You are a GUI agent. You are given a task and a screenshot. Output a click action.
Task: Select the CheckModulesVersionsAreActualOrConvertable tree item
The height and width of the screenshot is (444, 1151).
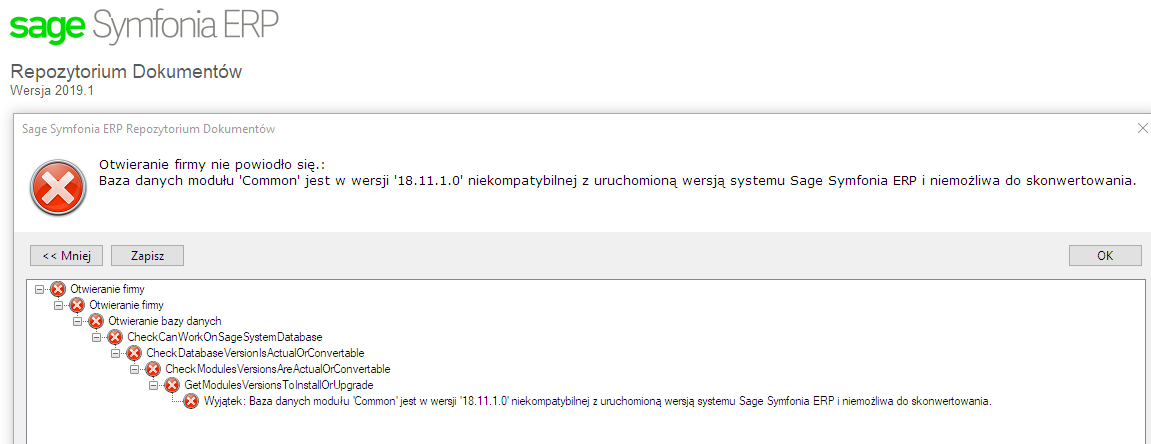coord(277,368)
